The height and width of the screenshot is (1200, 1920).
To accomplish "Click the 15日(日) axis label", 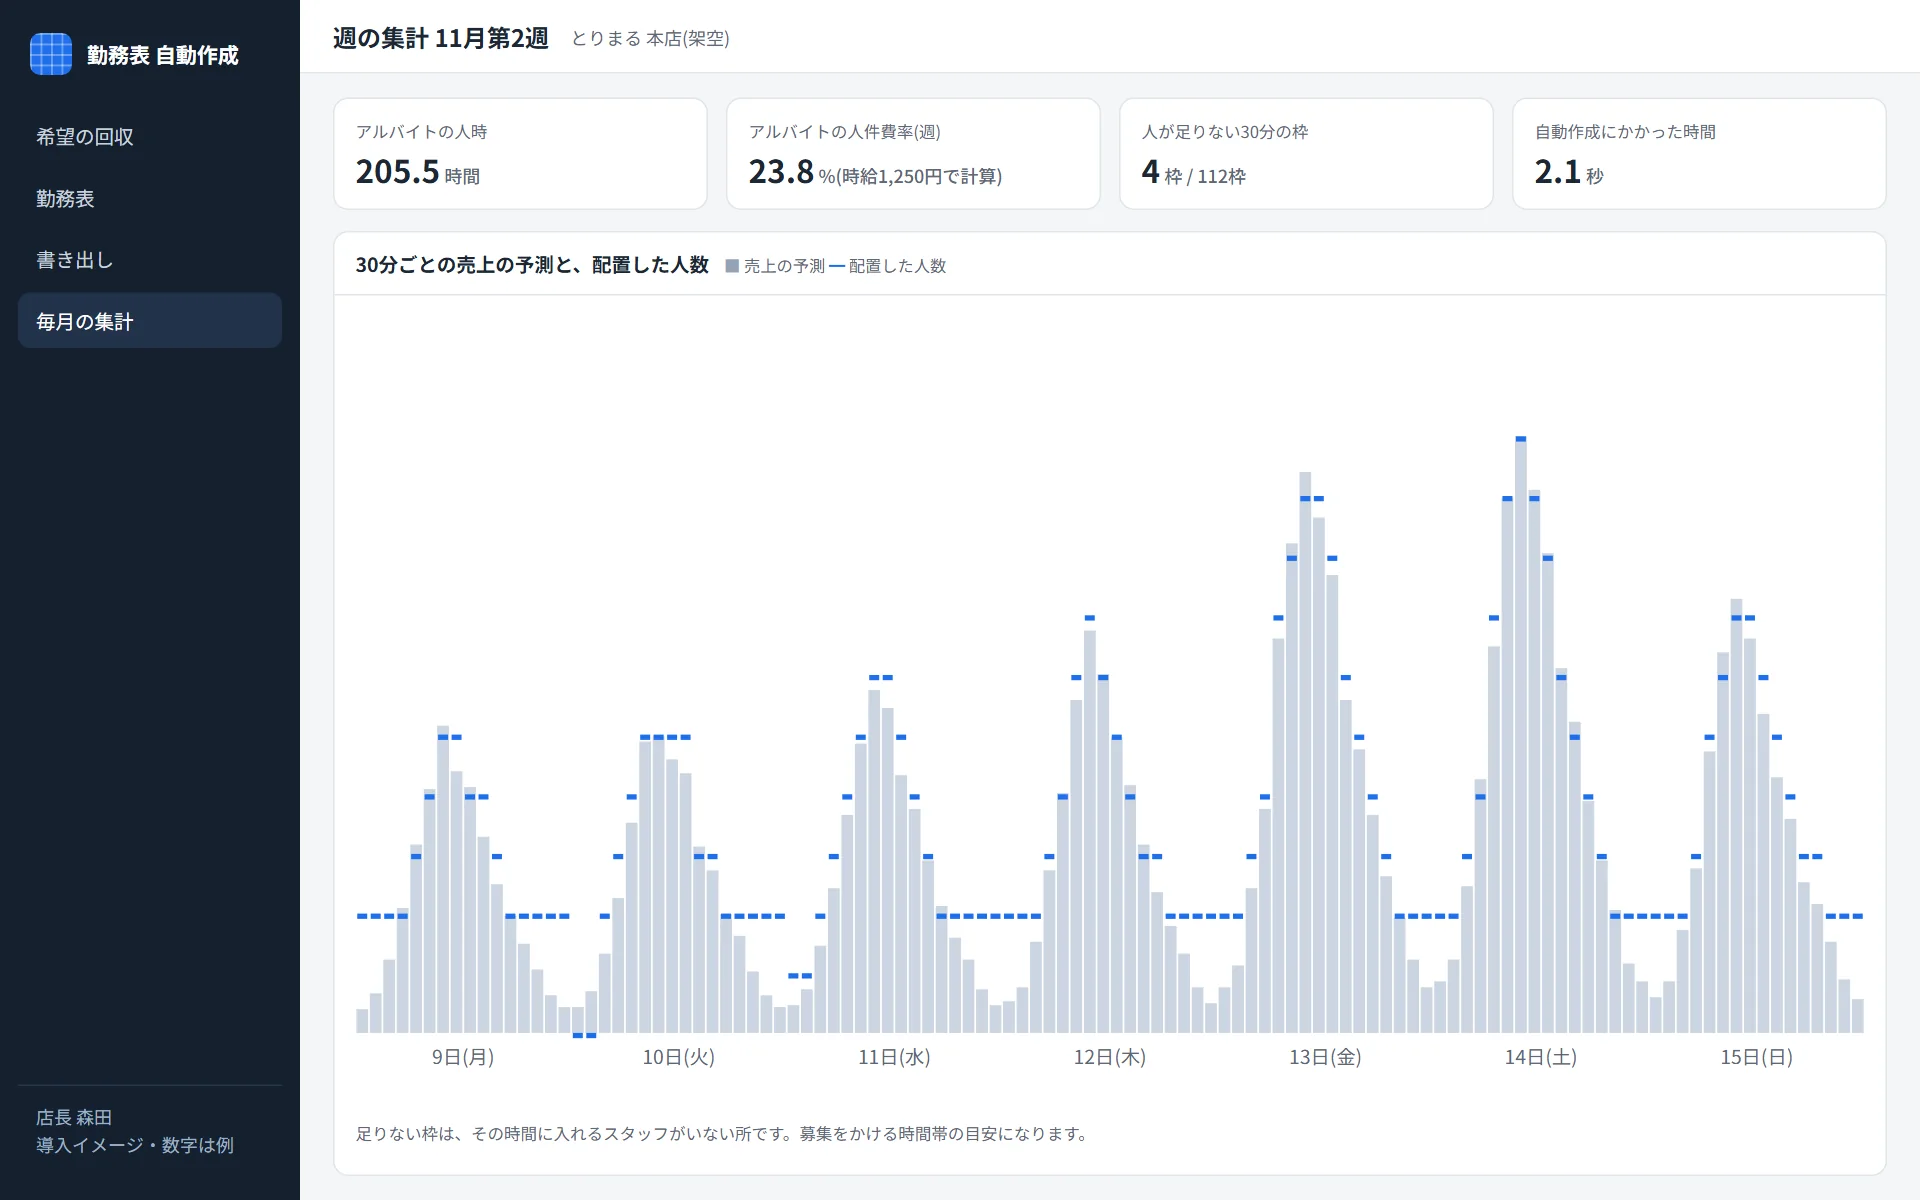I will pyautogui.click(x=1756, y=1057).
